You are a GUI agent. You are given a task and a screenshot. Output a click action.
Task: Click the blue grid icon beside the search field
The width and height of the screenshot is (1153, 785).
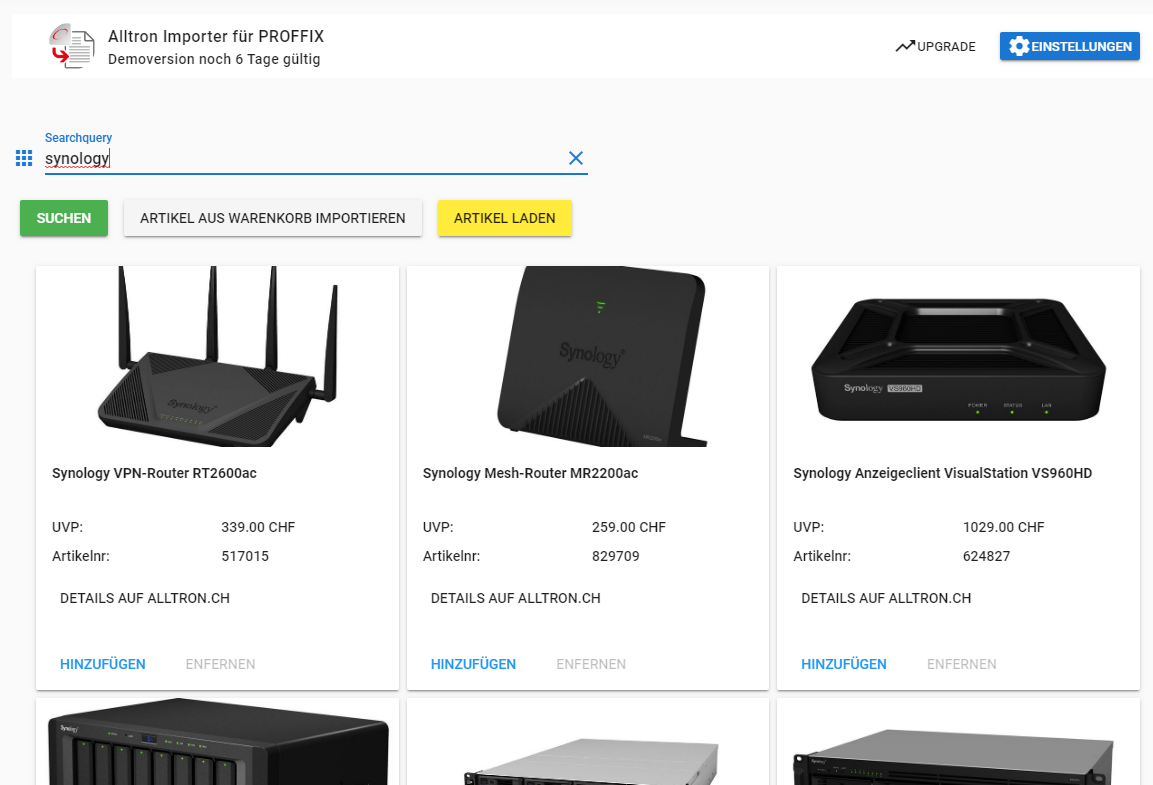click(x=23, y=158)
